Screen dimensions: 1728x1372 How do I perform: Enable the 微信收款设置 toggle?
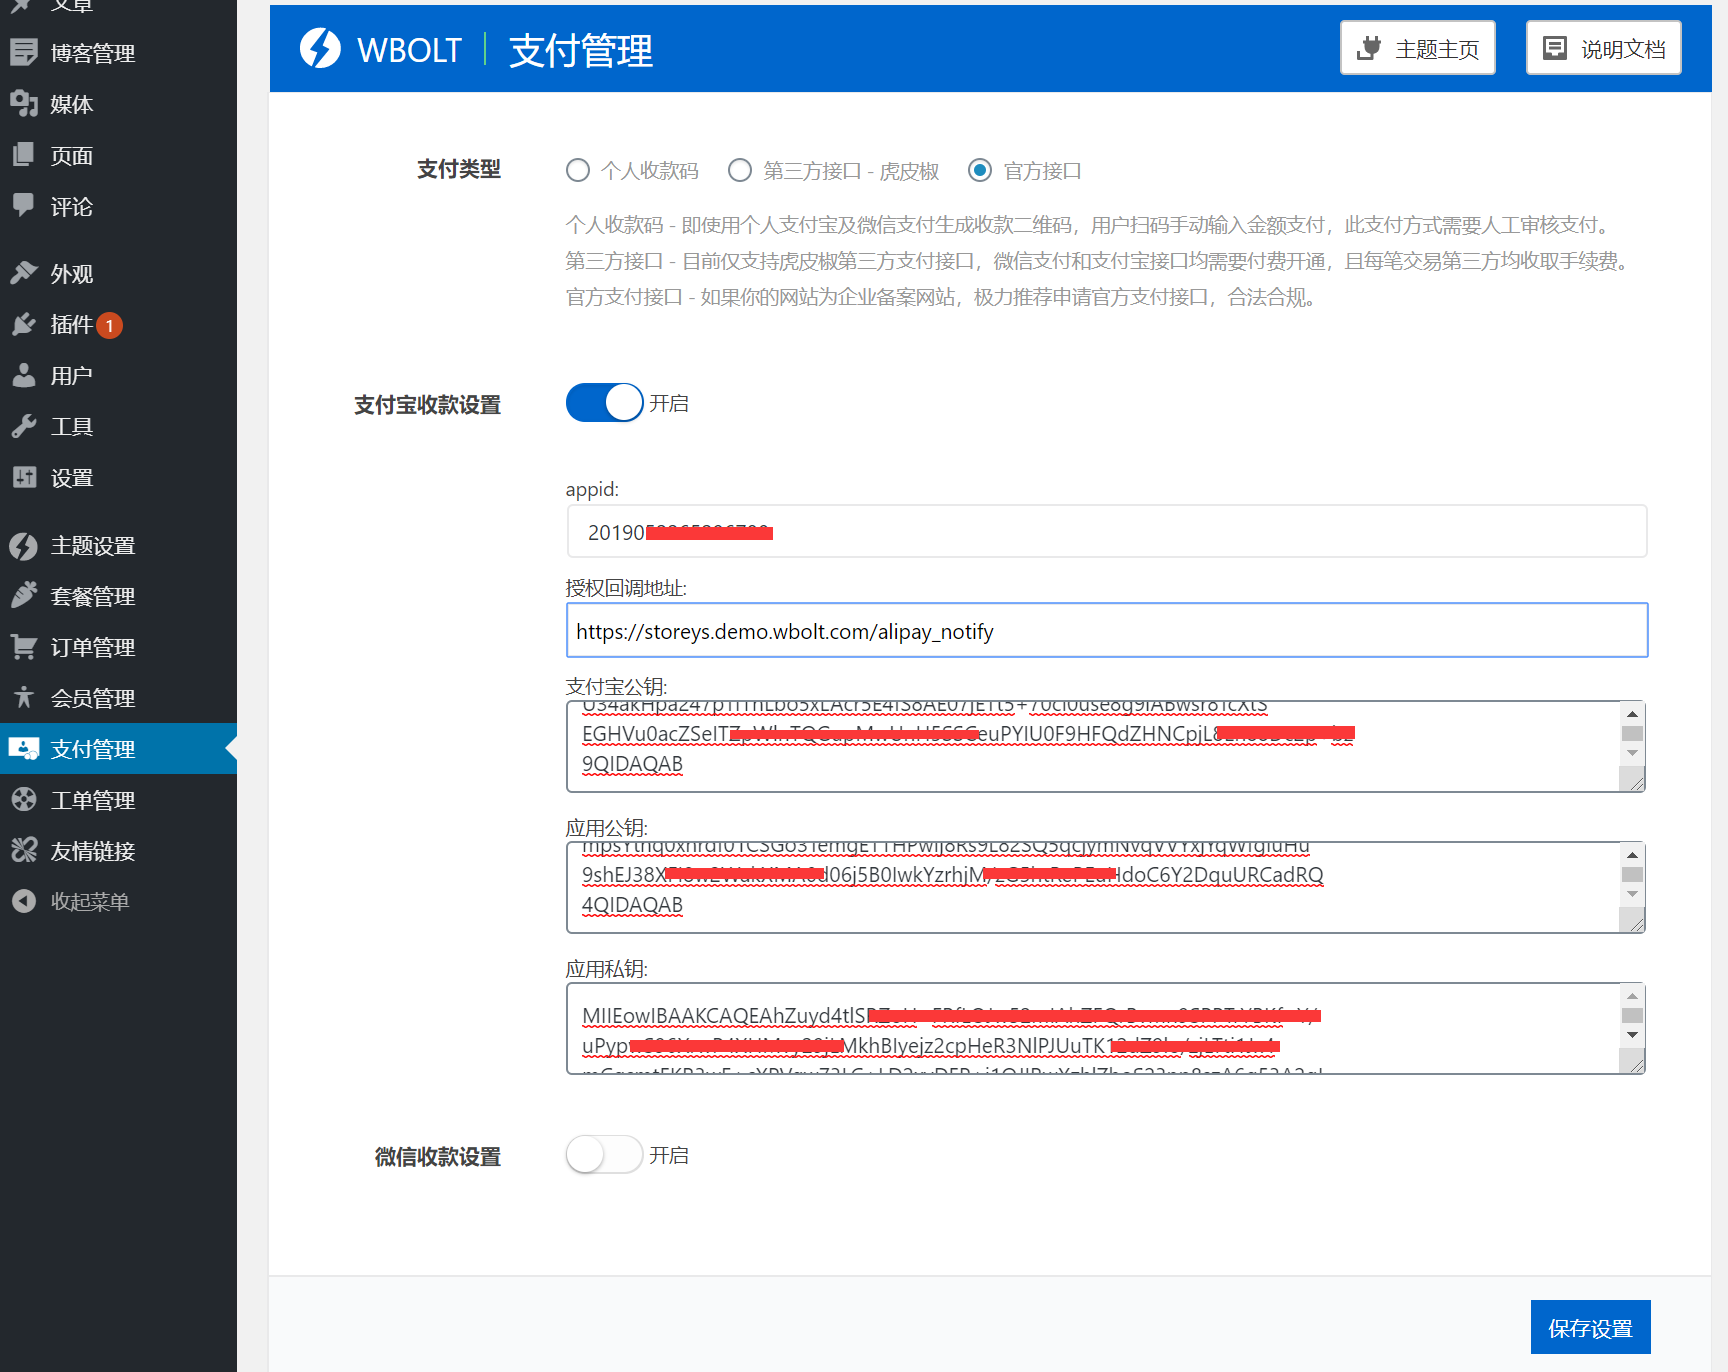click(604, 1154)
